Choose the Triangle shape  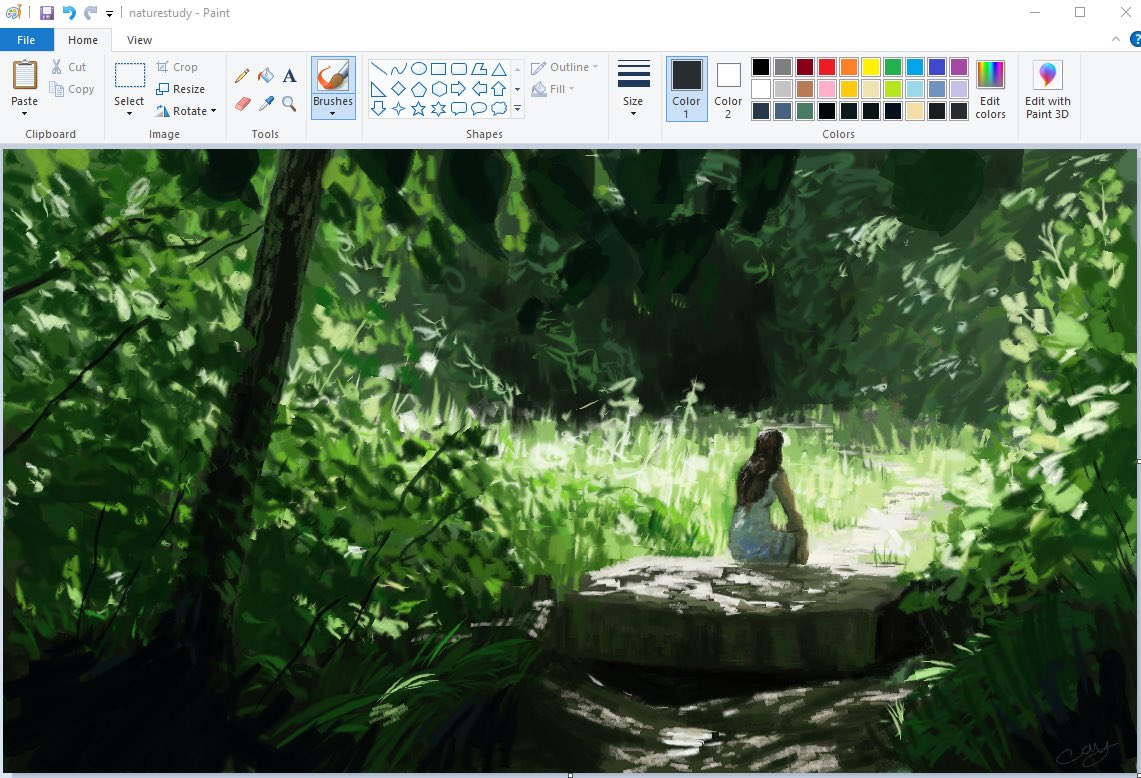(498, 69)
